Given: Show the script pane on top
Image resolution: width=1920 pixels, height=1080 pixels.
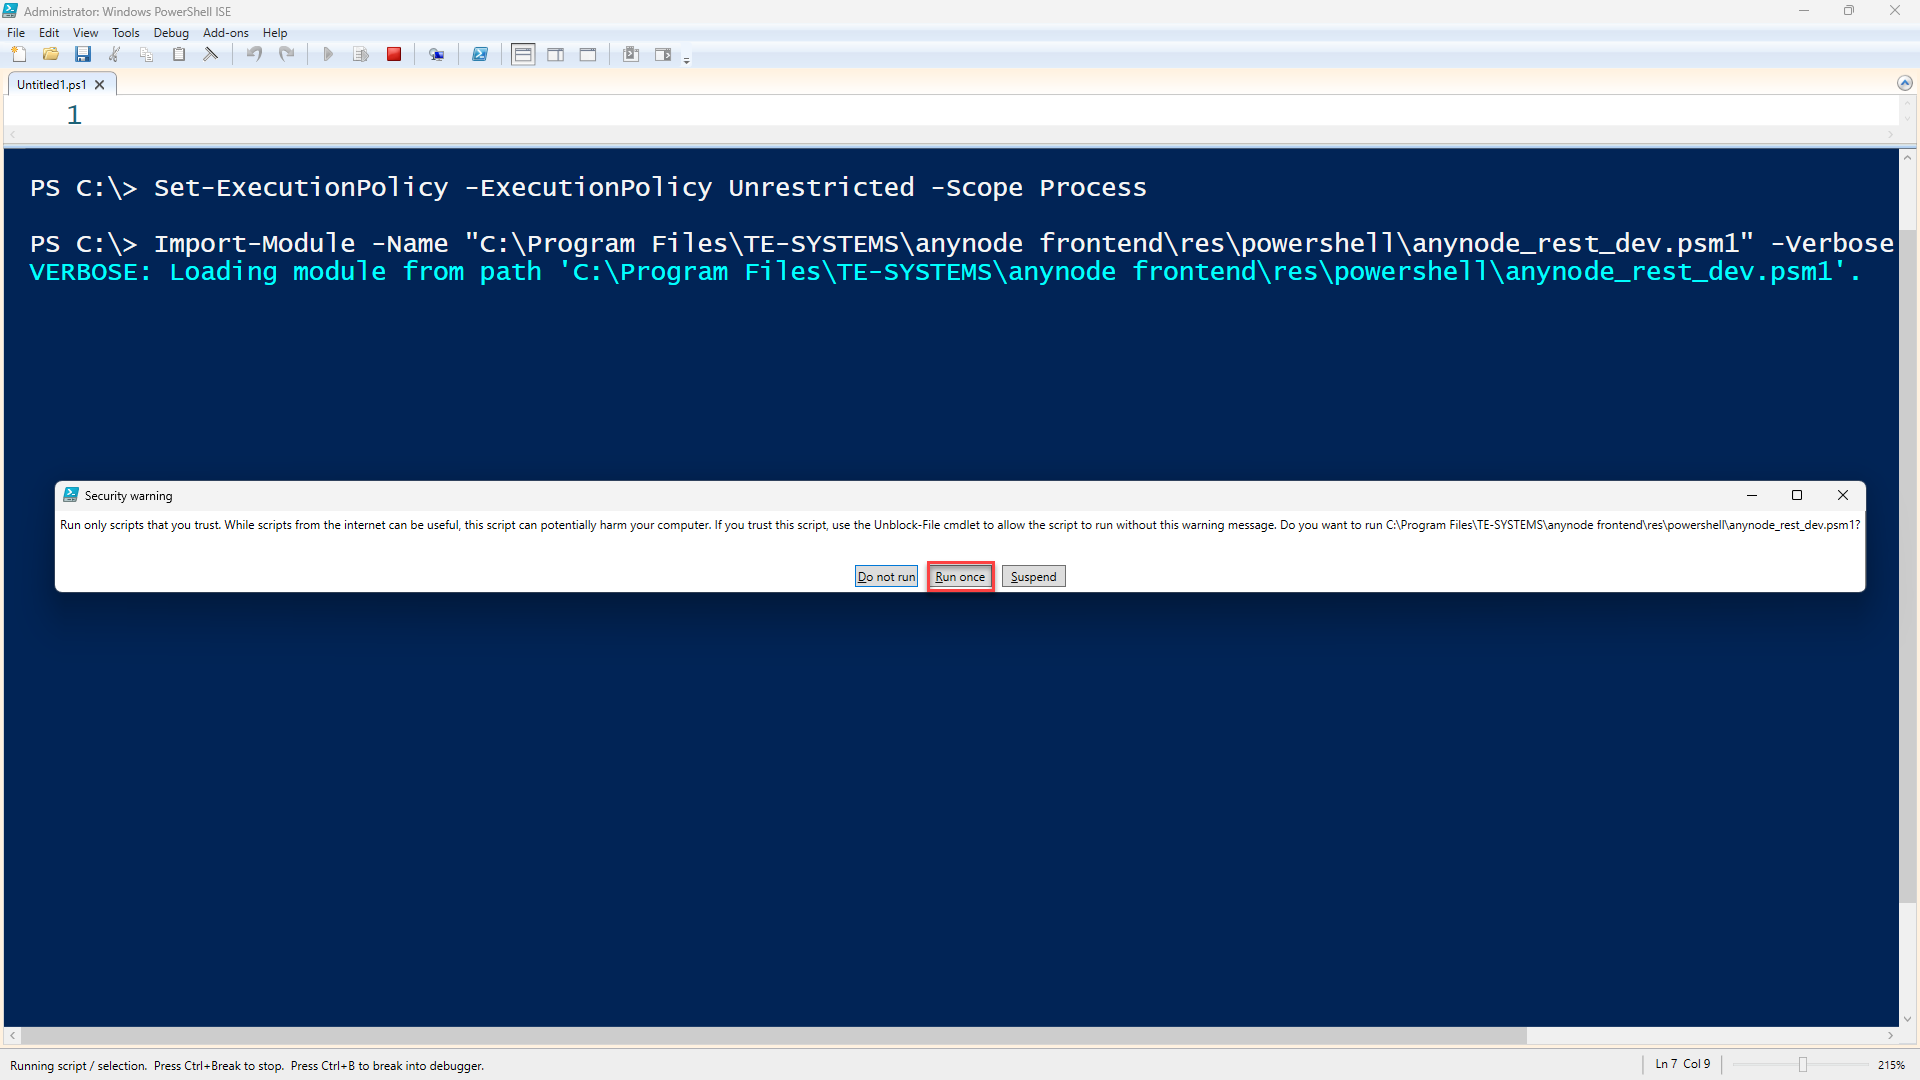Looking at the screenshot, I should [522, 54].
